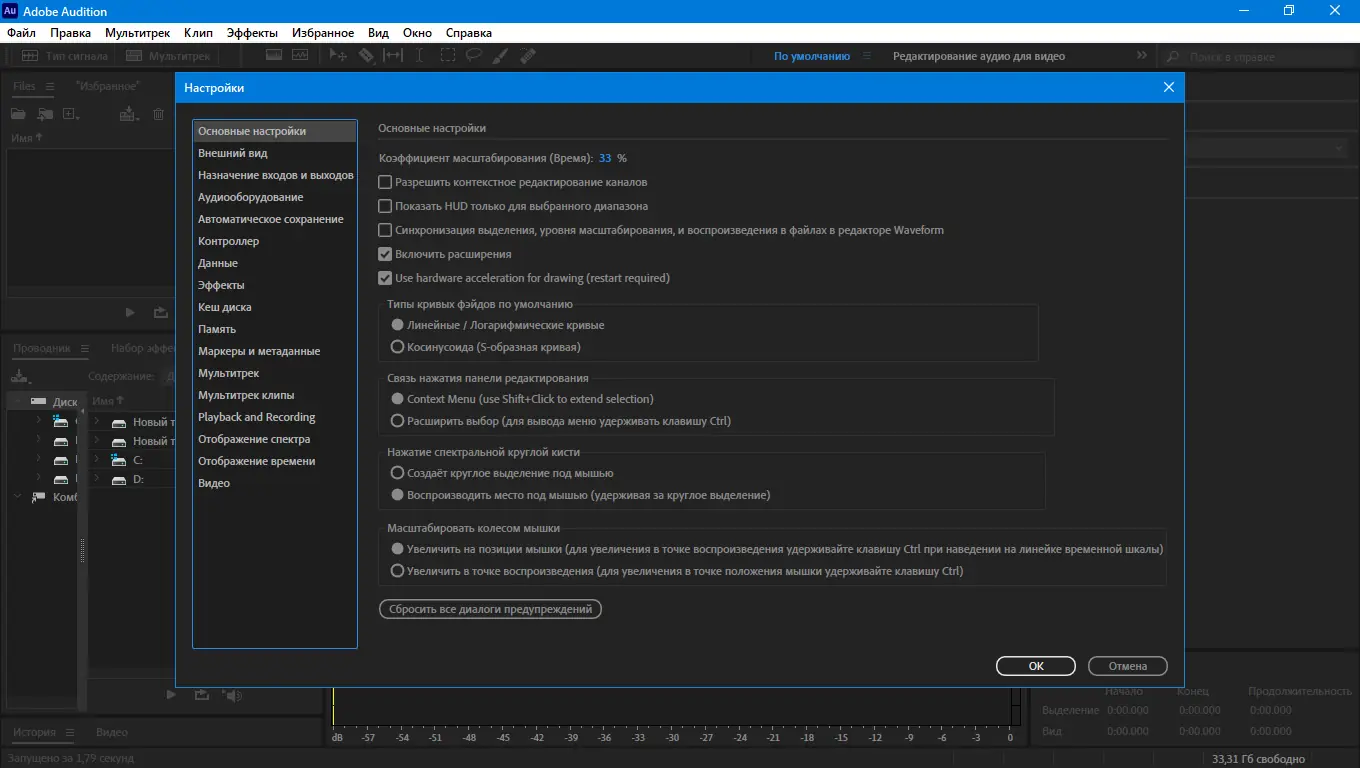Click 'Сбросить все диалоги предупреждений' button
Viewport: 1360px width, 768px height.
click(490, 608)
